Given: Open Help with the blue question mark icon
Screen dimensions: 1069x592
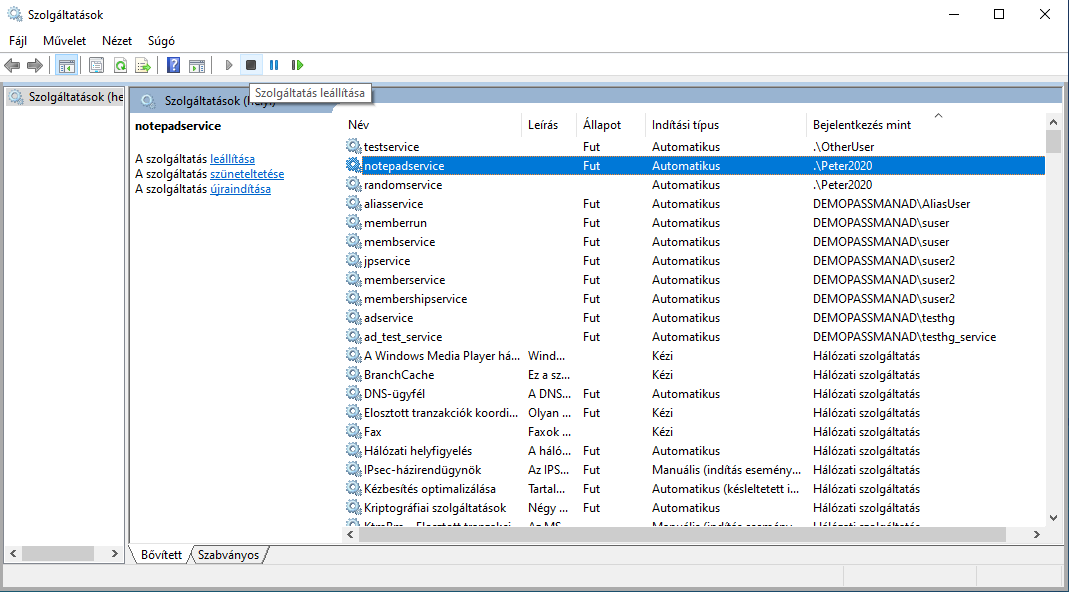Looking at the screenshot, I should 173,65.
